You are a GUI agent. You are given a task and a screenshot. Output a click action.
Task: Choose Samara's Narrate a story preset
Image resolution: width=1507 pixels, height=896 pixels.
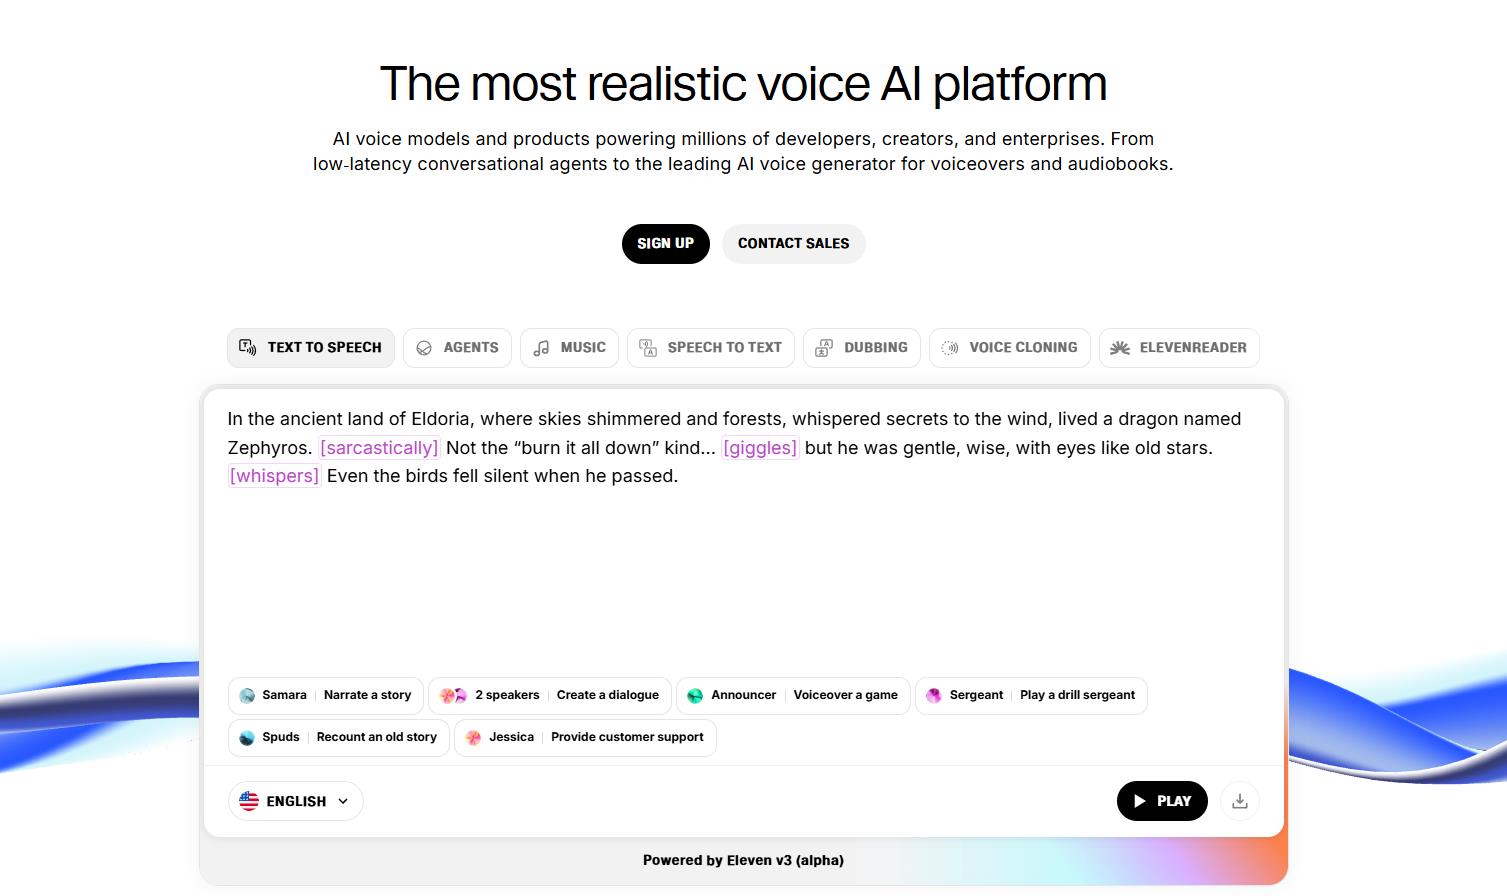[x=326, y=695]
